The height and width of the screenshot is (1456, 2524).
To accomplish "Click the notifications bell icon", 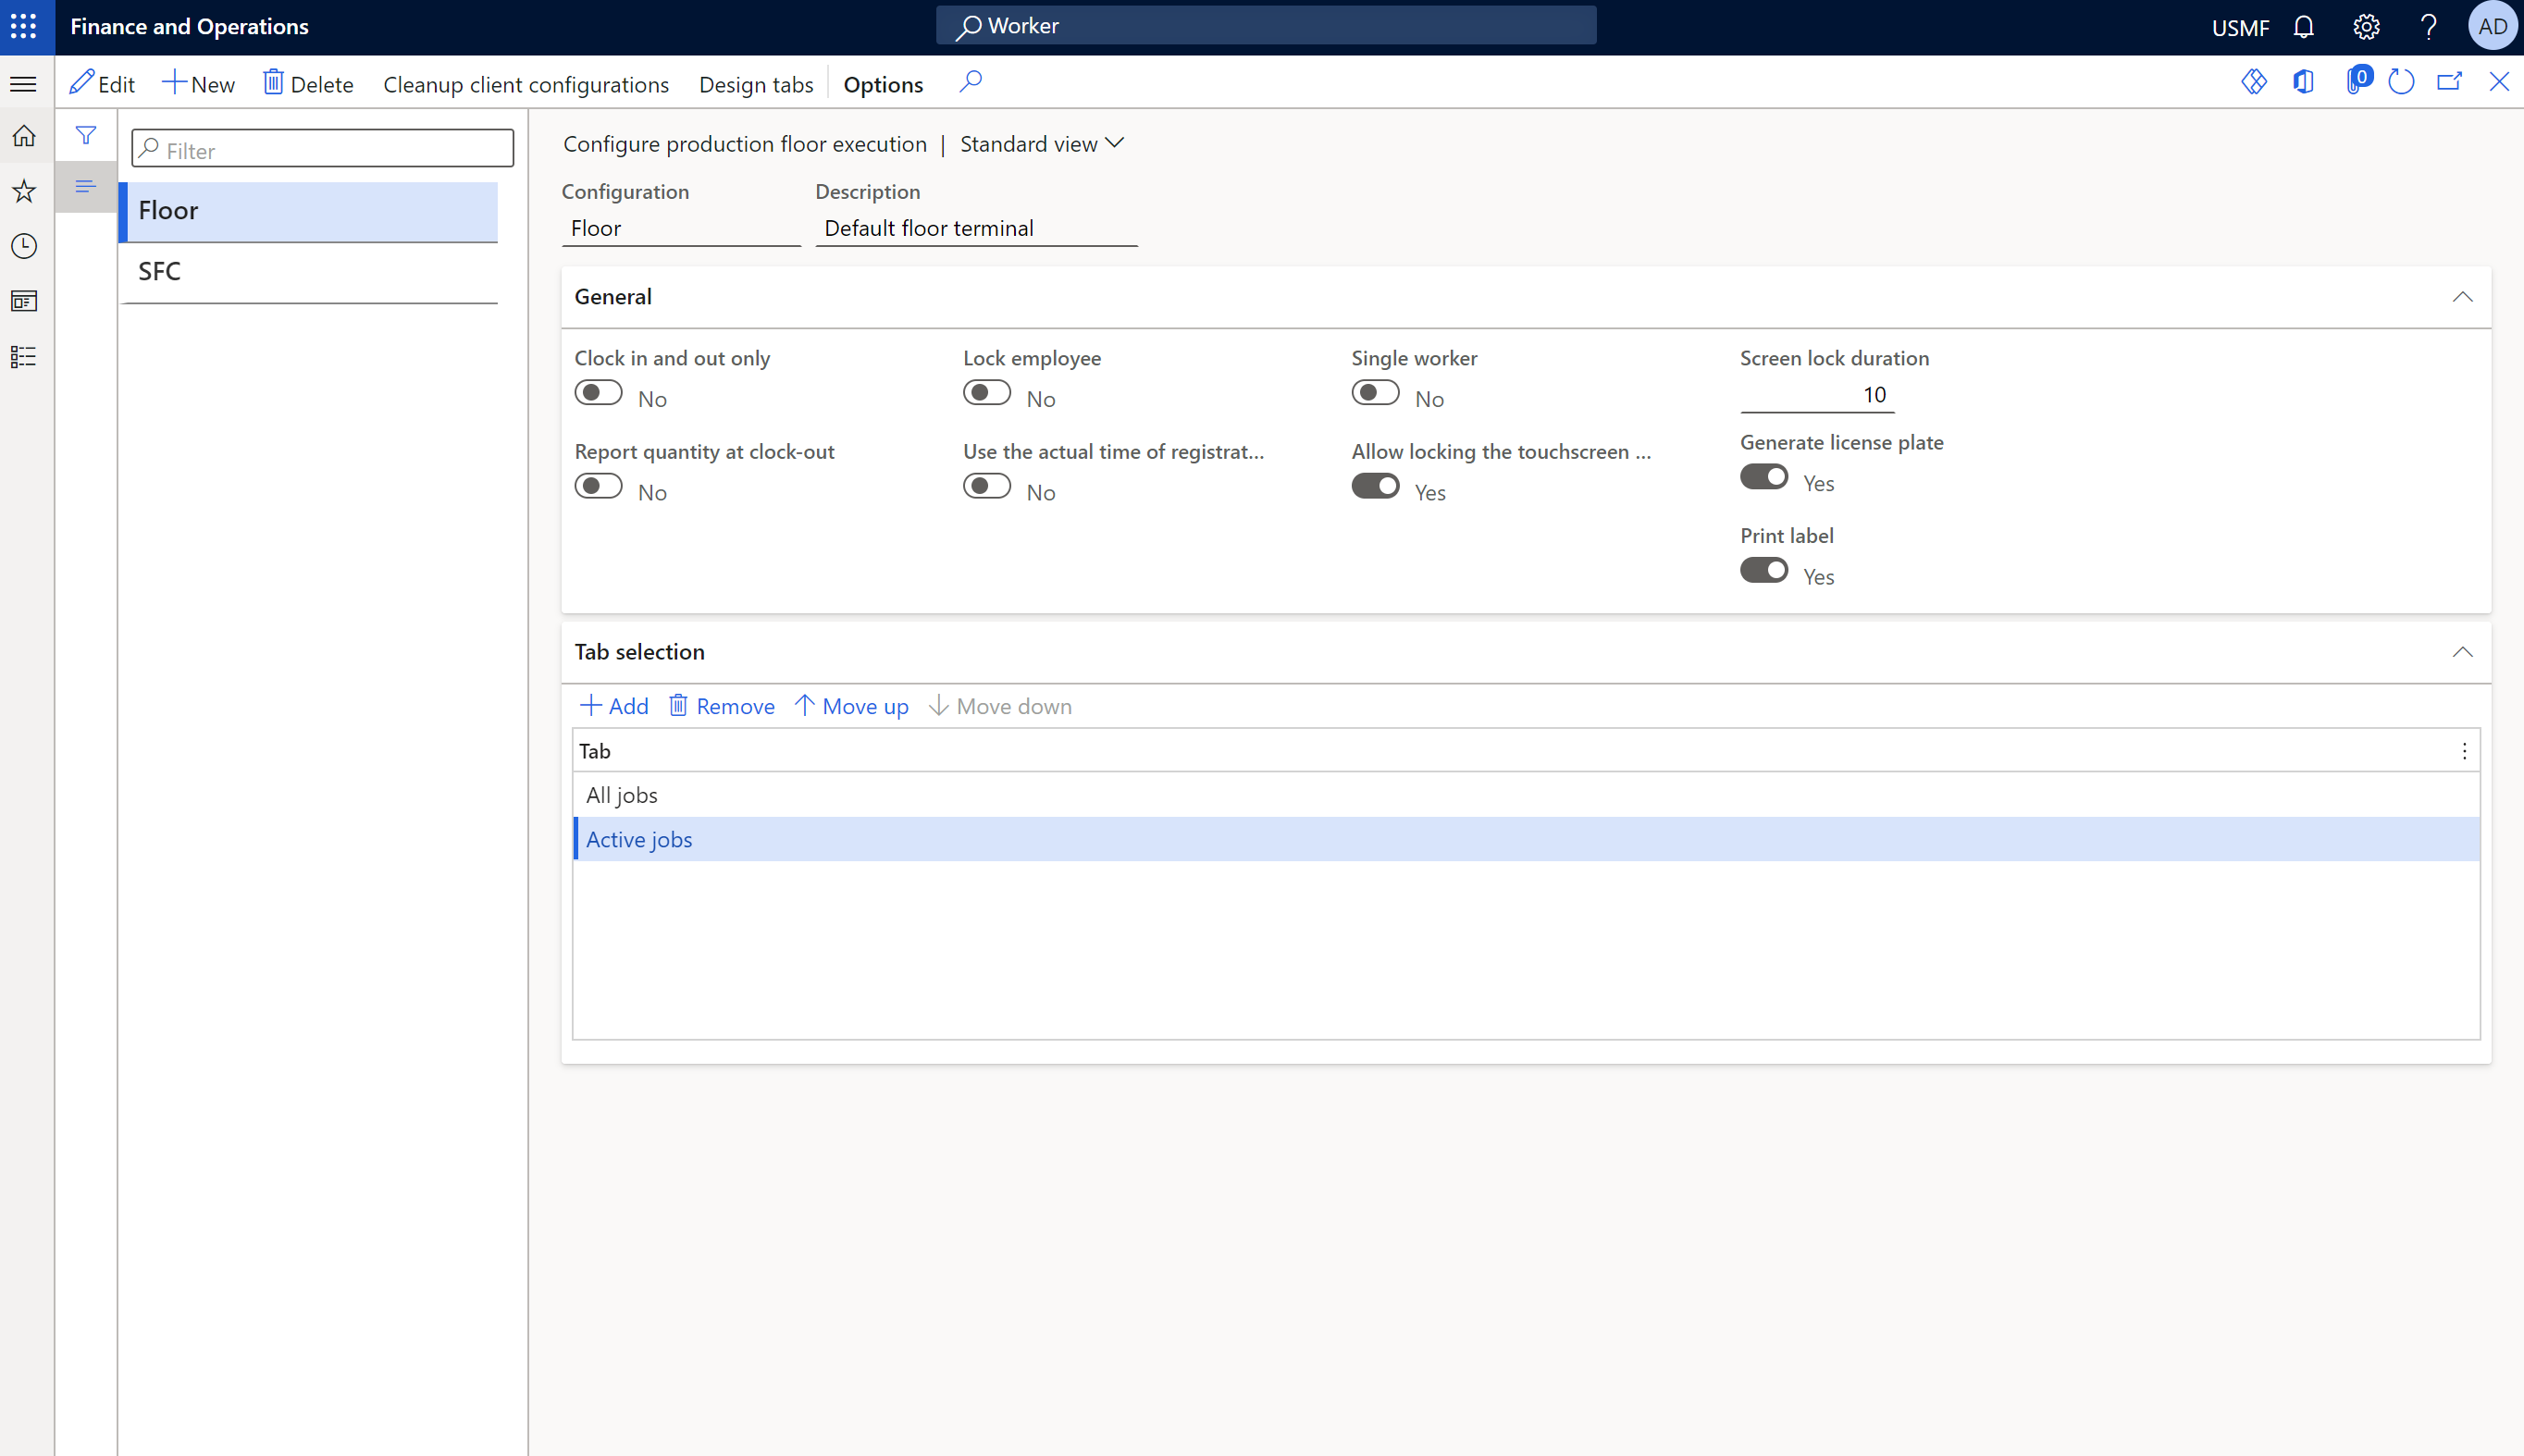I will (2303, 27).
